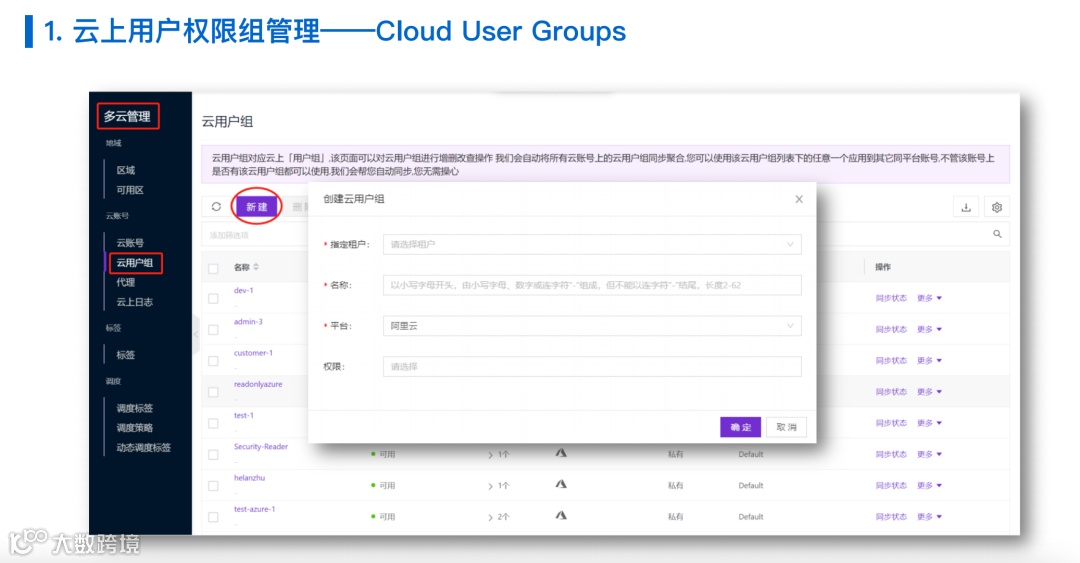Viewport: 1080px width, 563px height.
Task: Check the customer-1 row checkbox
Action: 214,360
